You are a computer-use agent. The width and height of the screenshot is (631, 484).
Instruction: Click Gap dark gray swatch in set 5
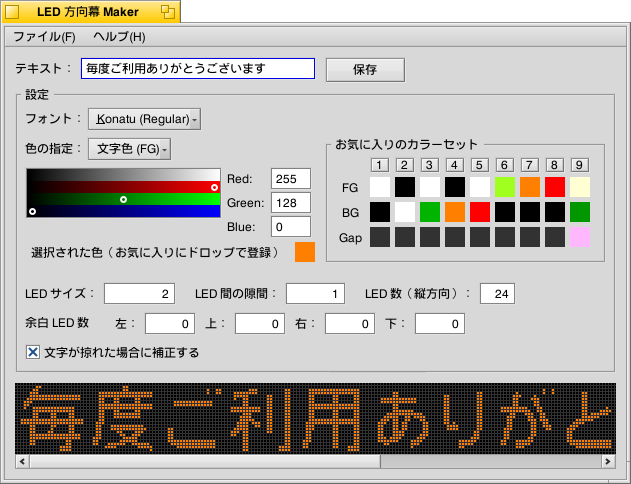(x=480, y=237)
